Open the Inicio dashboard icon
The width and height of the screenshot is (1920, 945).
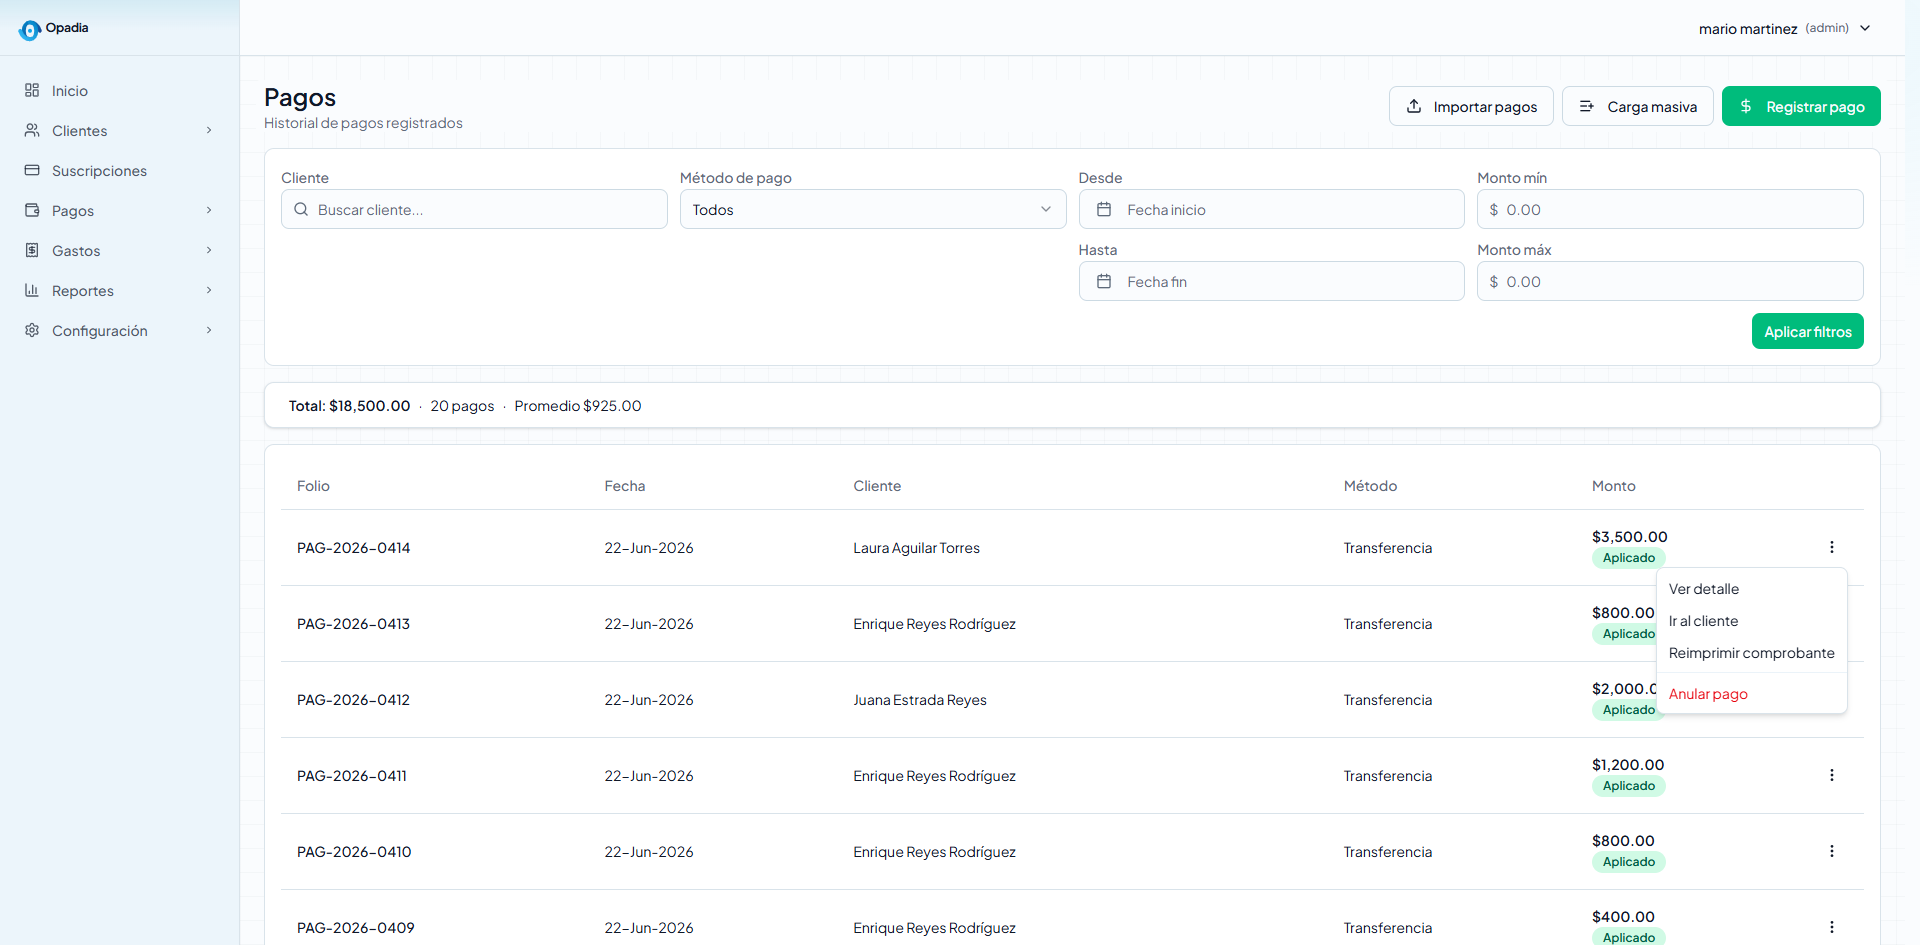coord(32,90)
